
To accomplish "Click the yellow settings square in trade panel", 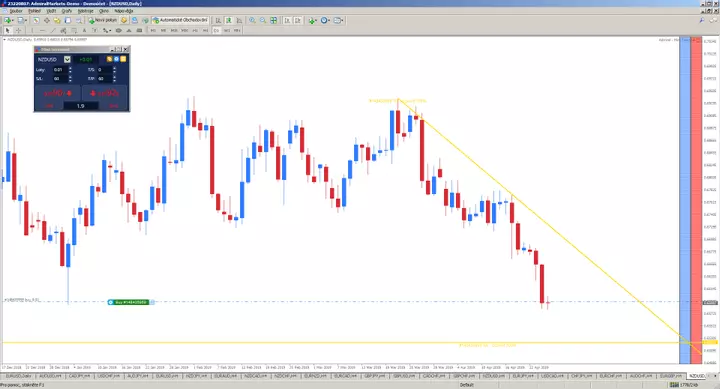I will point(123,59).
